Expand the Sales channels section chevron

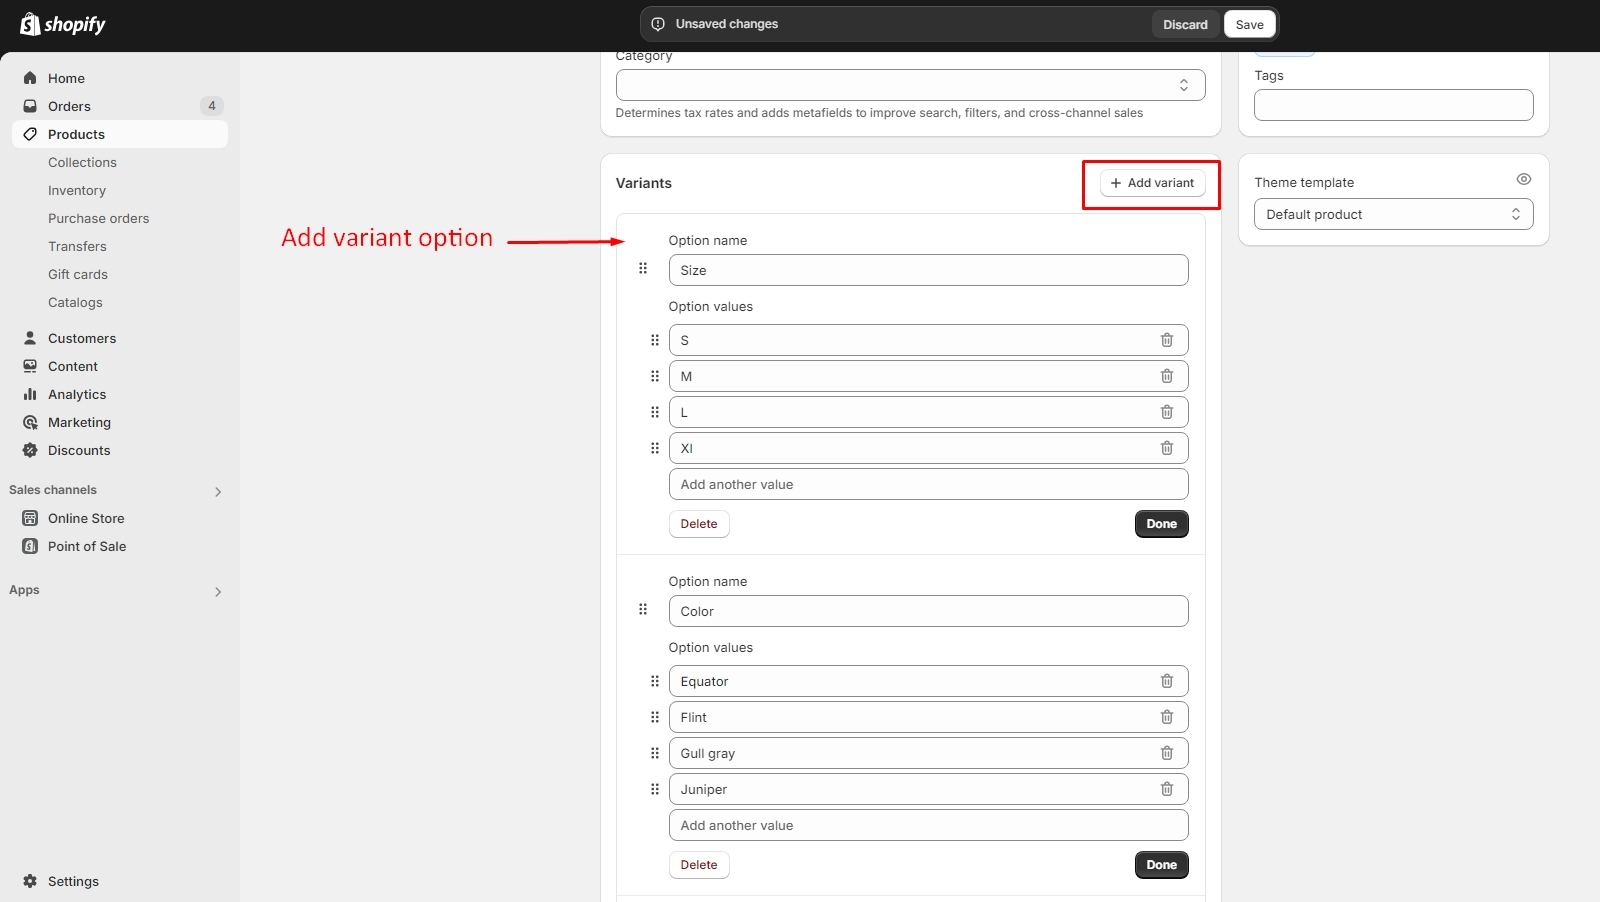(x=218, y=491)
